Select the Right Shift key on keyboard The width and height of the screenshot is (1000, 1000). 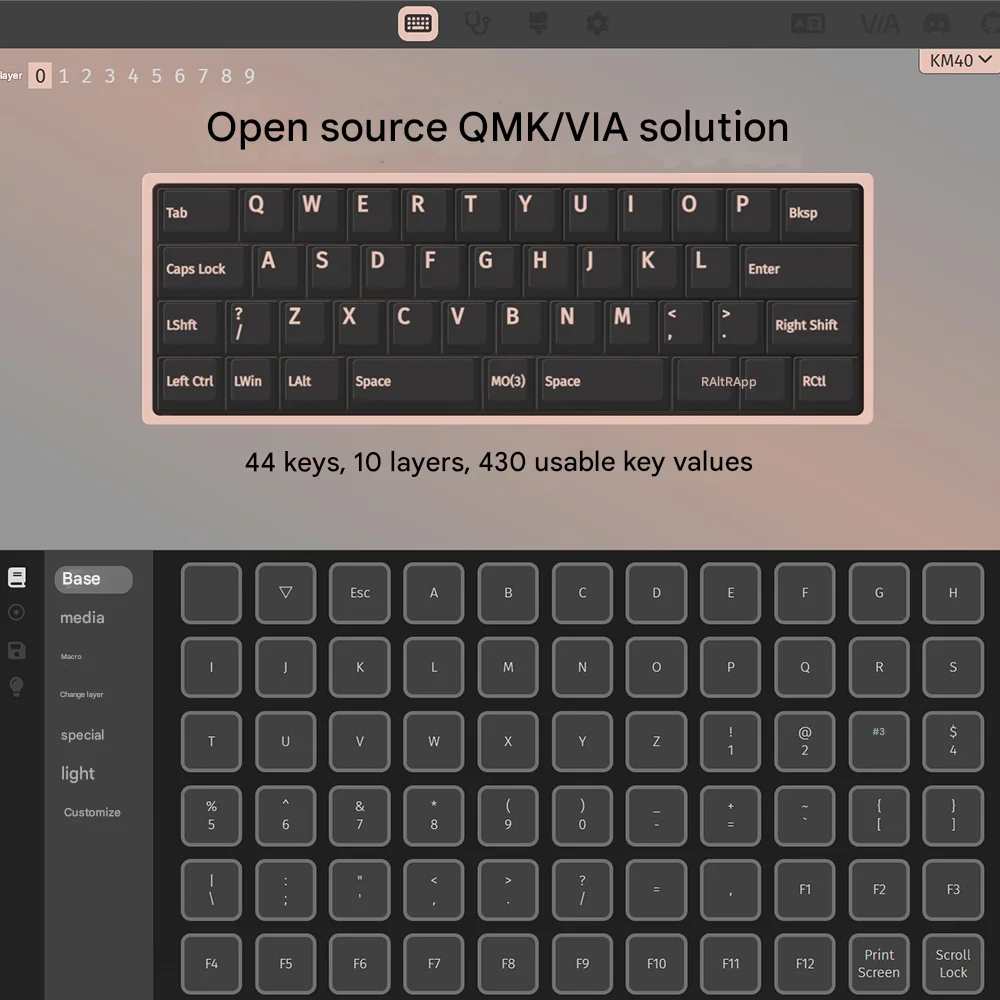pyautogui.click(x=812, y=325)
